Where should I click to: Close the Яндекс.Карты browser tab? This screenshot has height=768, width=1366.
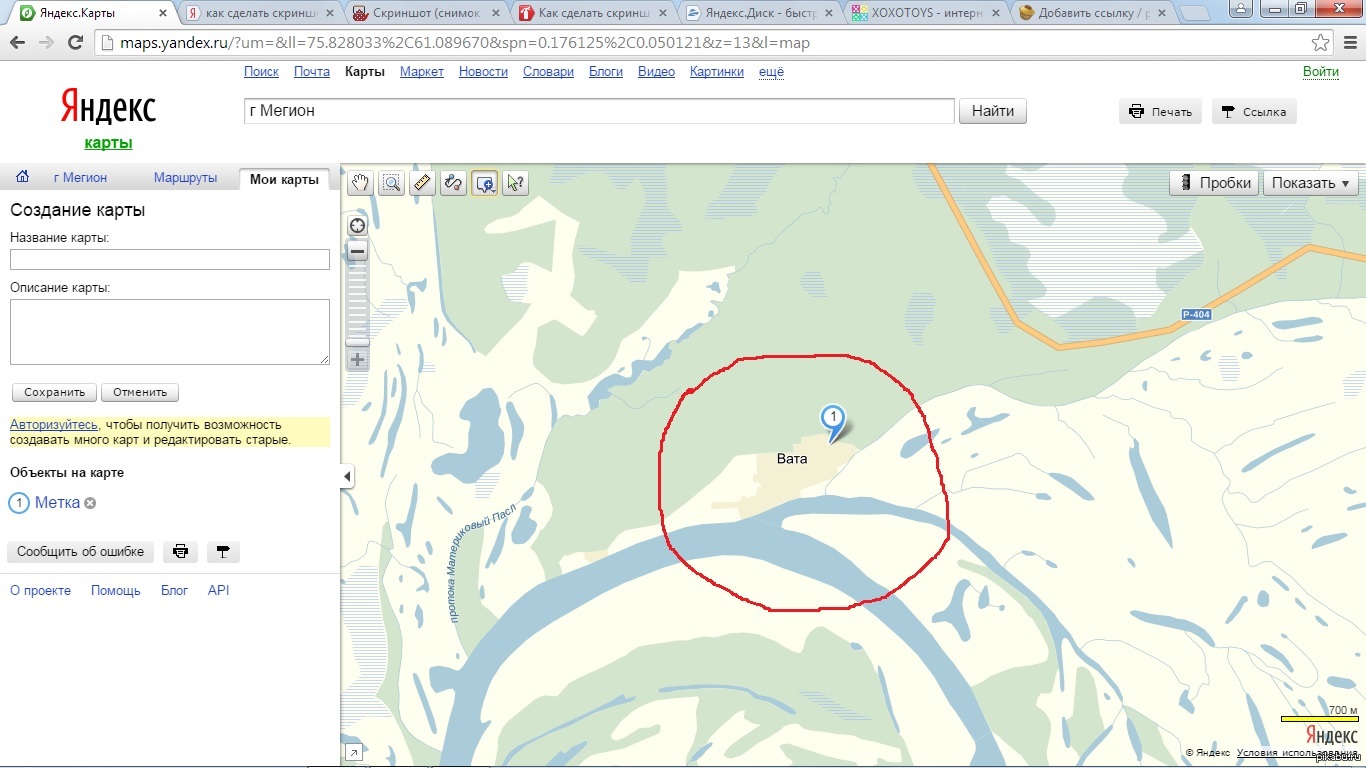pos(164,13)
